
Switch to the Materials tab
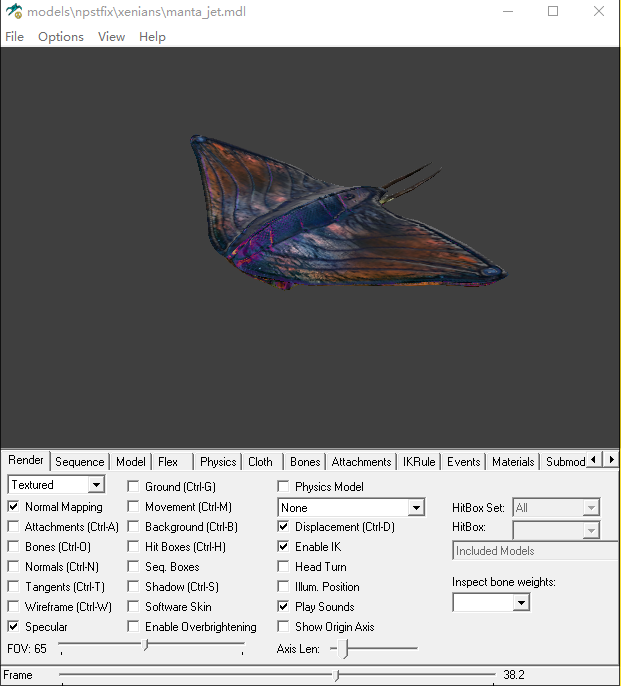point(513,462)
